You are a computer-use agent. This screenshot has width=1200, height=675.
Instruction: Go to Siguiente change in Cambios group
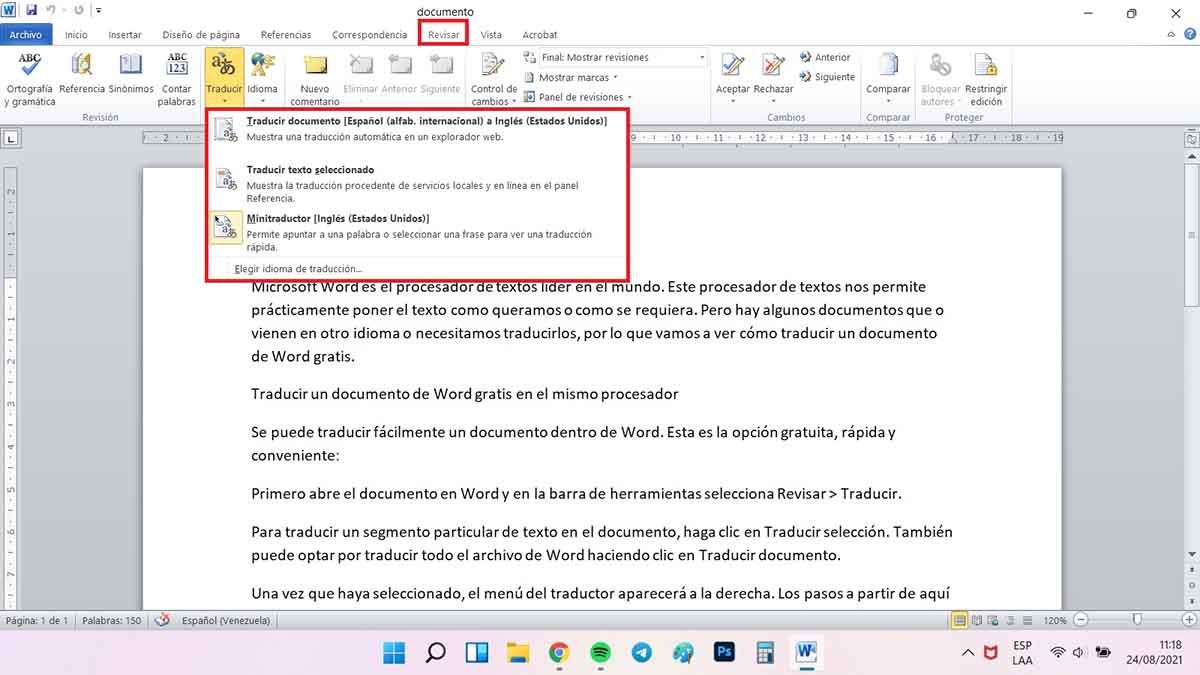827,77
